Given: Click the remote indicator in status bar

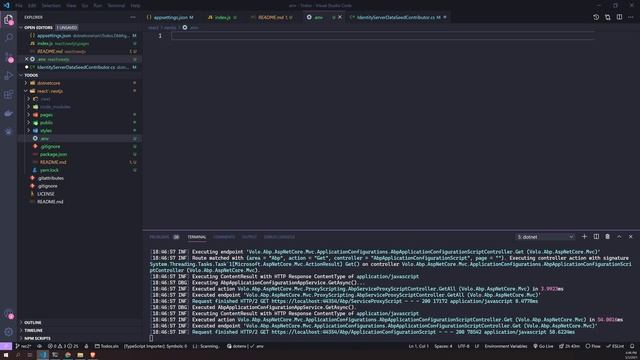Looking at the screenshot, I should coord(6,346).
